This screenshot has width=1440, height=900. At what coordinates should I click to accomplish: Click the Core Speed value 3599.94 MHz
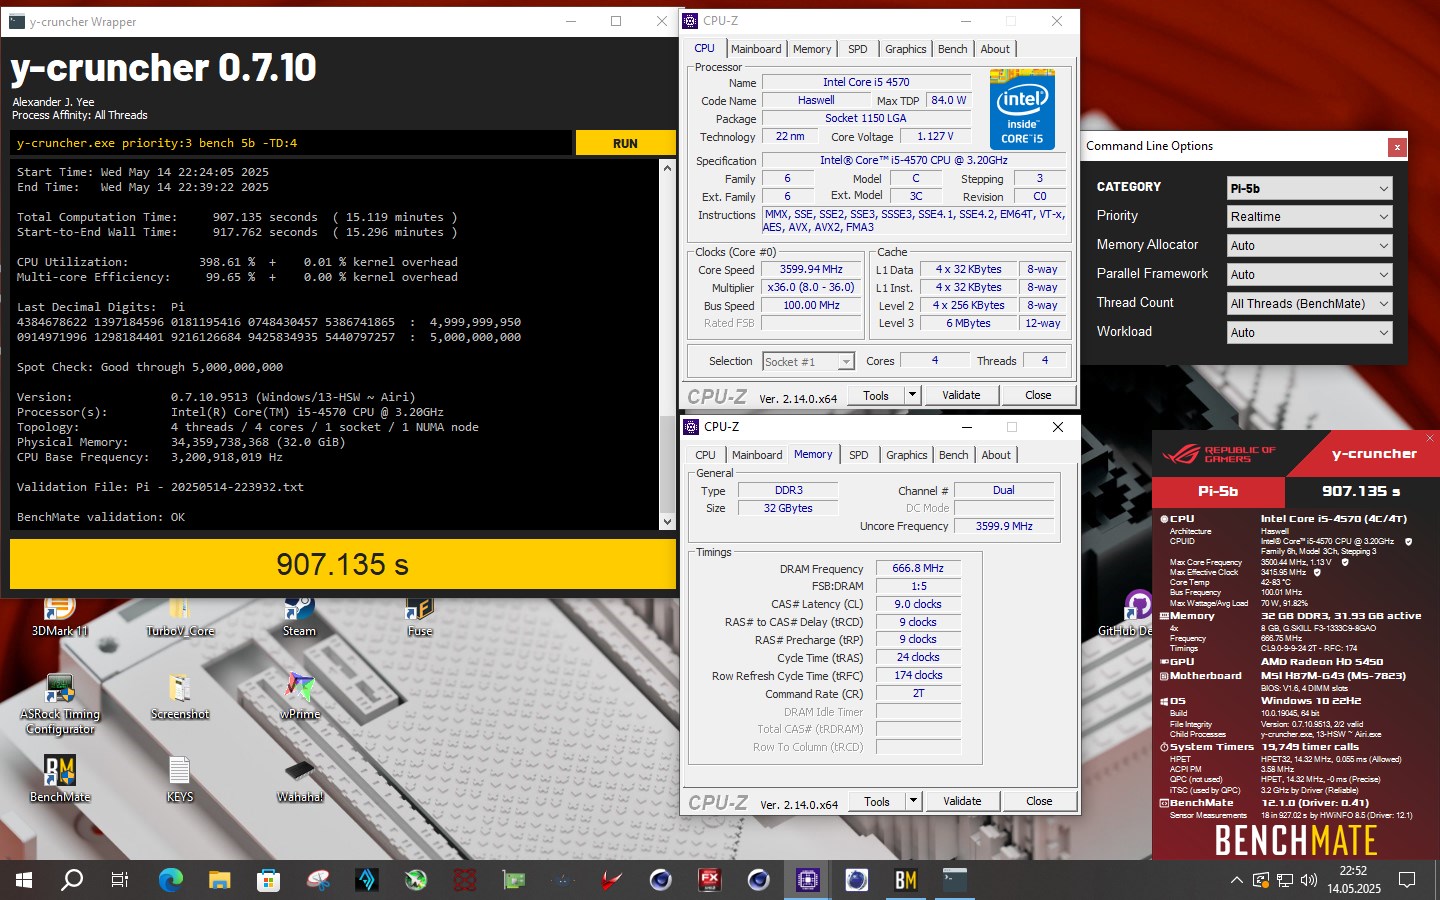coord(811,269)
